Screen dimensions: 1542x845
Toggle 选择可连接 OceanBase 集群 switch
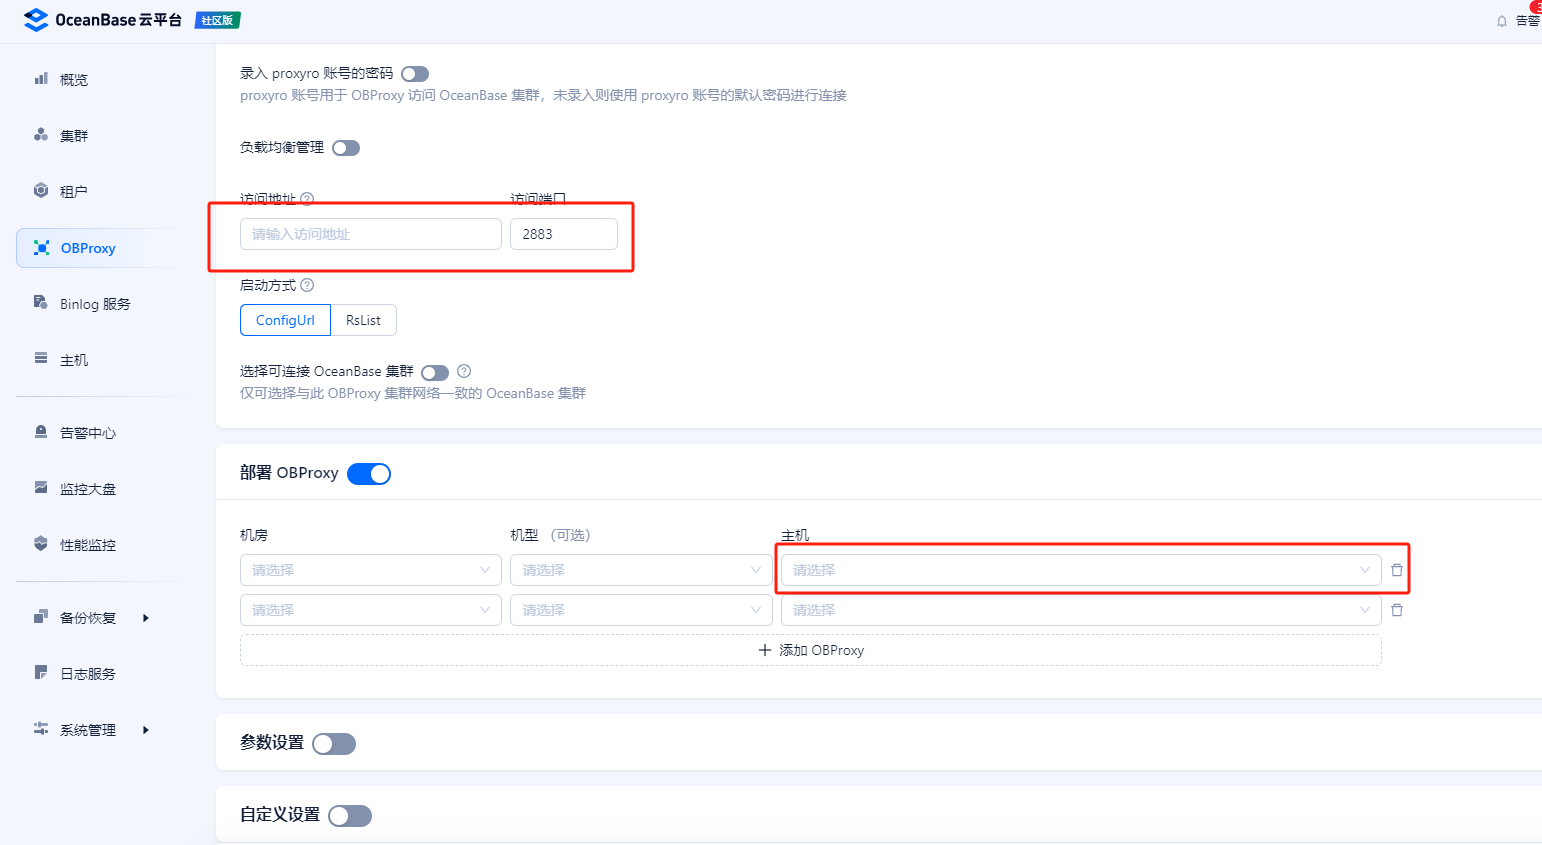(x=435, y=373)
